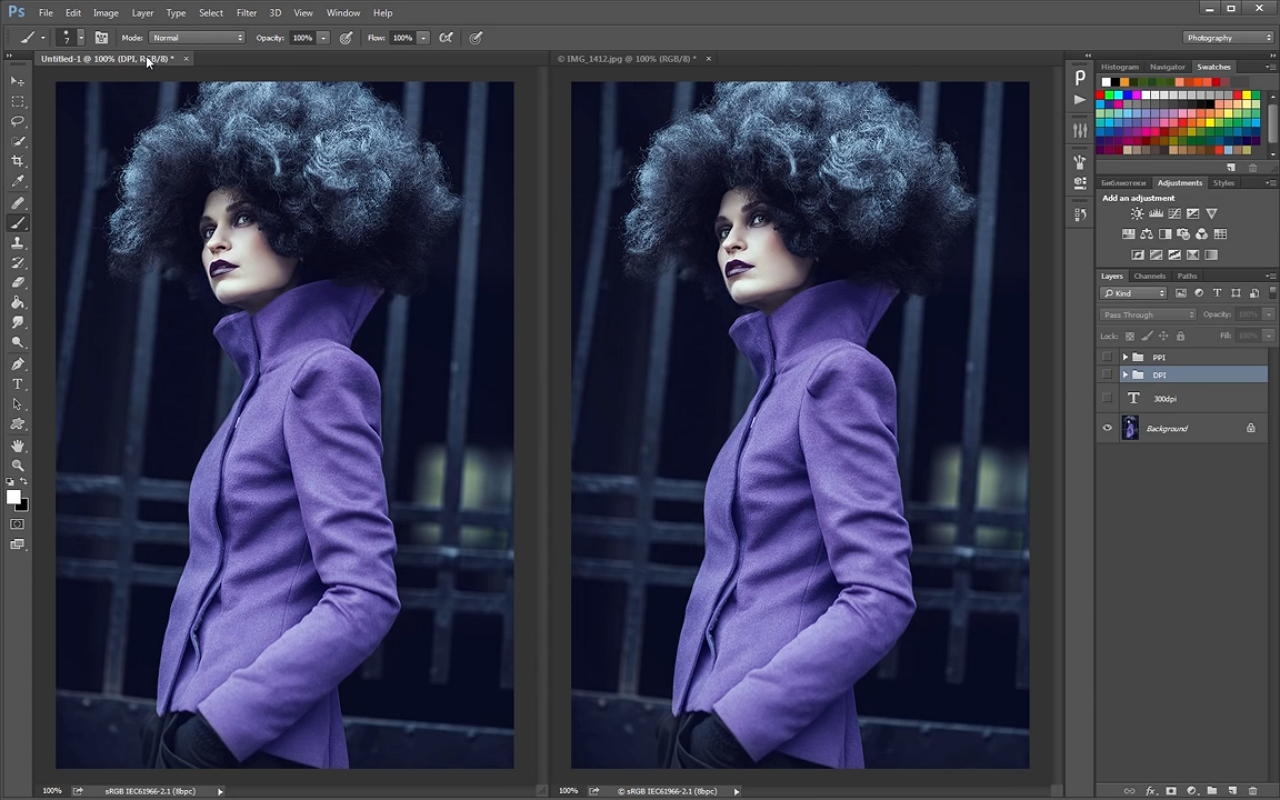Show the DPI group layer

(1107, 375)
